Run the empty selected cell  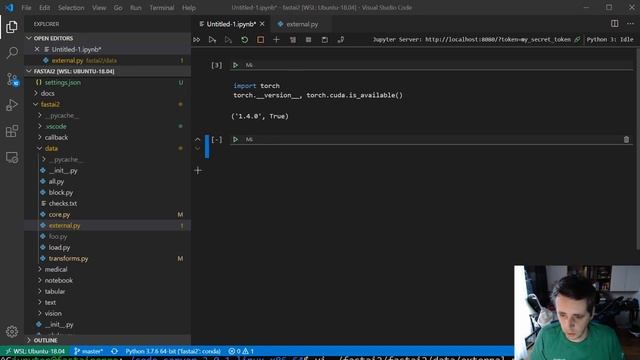[x=236, y=139]
